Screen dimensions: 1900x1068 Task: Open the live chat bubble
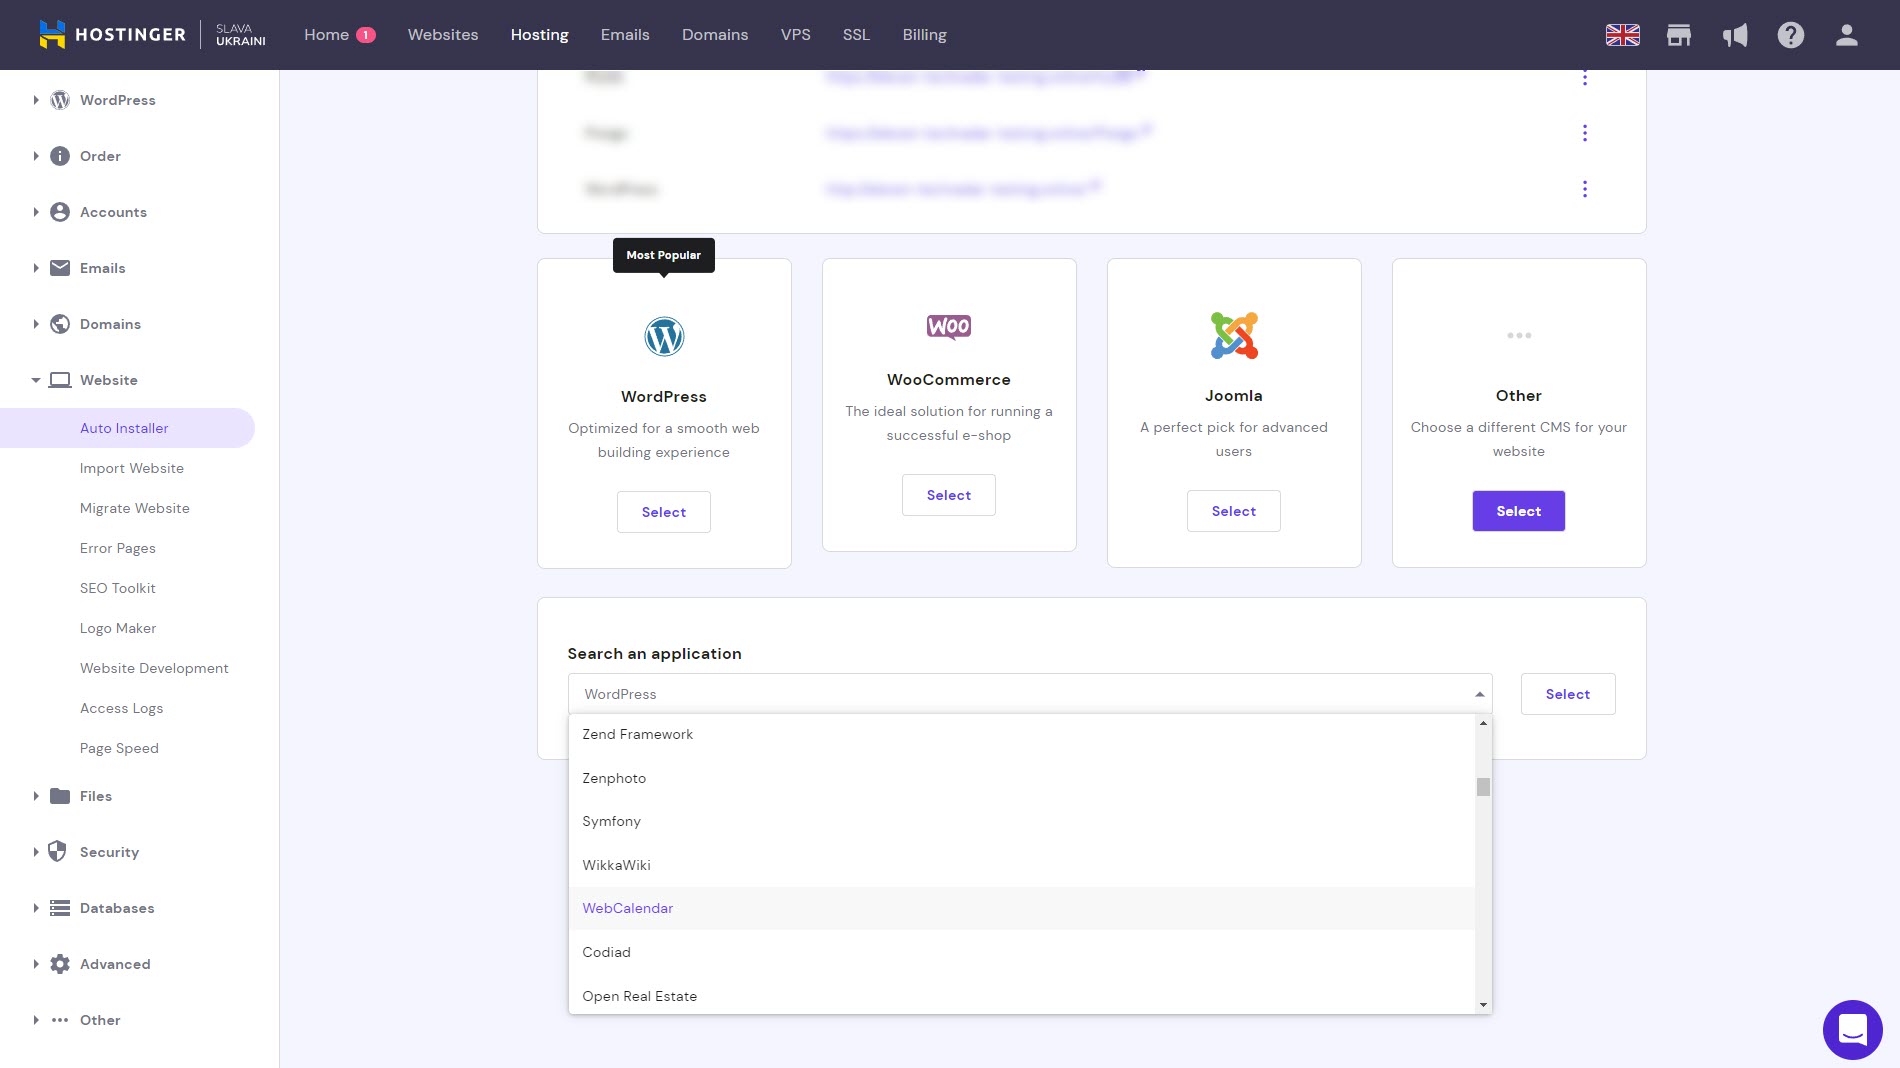(x=1852, y=1029)
